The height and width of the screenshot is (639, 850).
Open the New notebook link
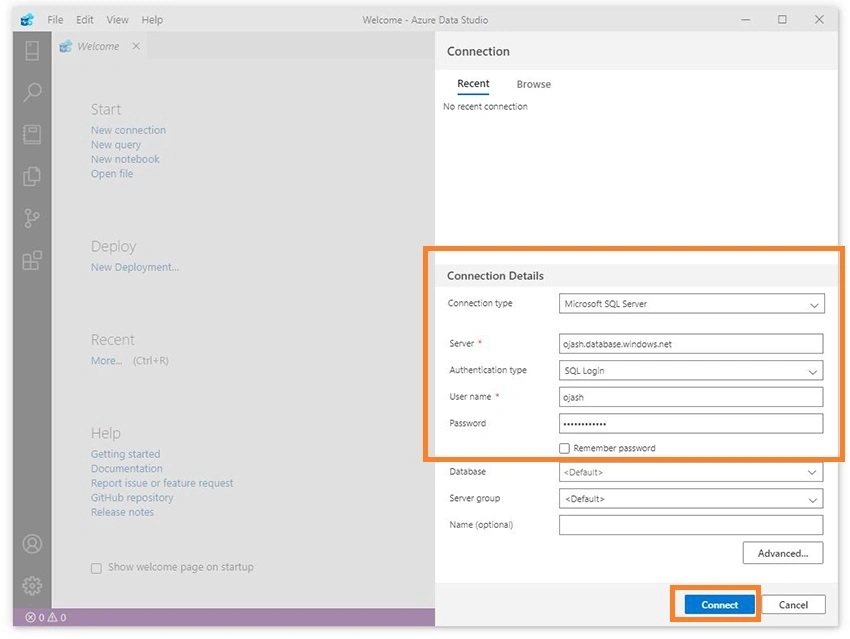point(125,159)
